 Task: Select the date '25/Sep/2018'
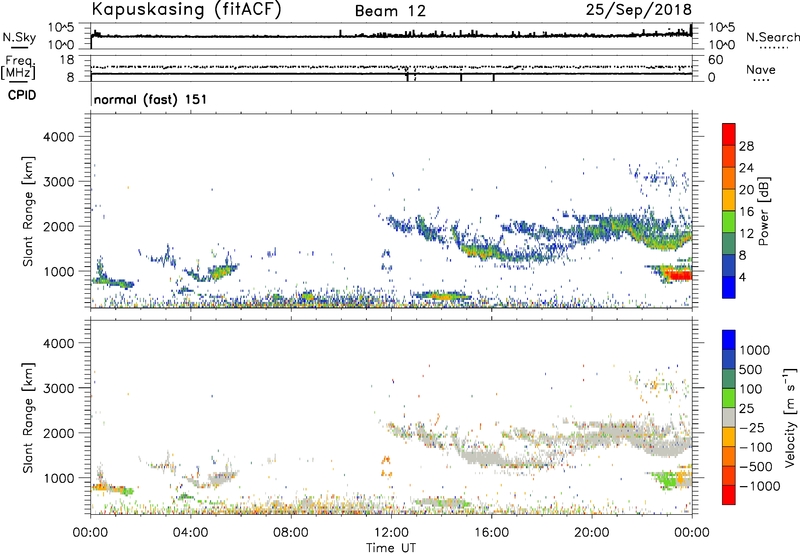tap(639, 10)
